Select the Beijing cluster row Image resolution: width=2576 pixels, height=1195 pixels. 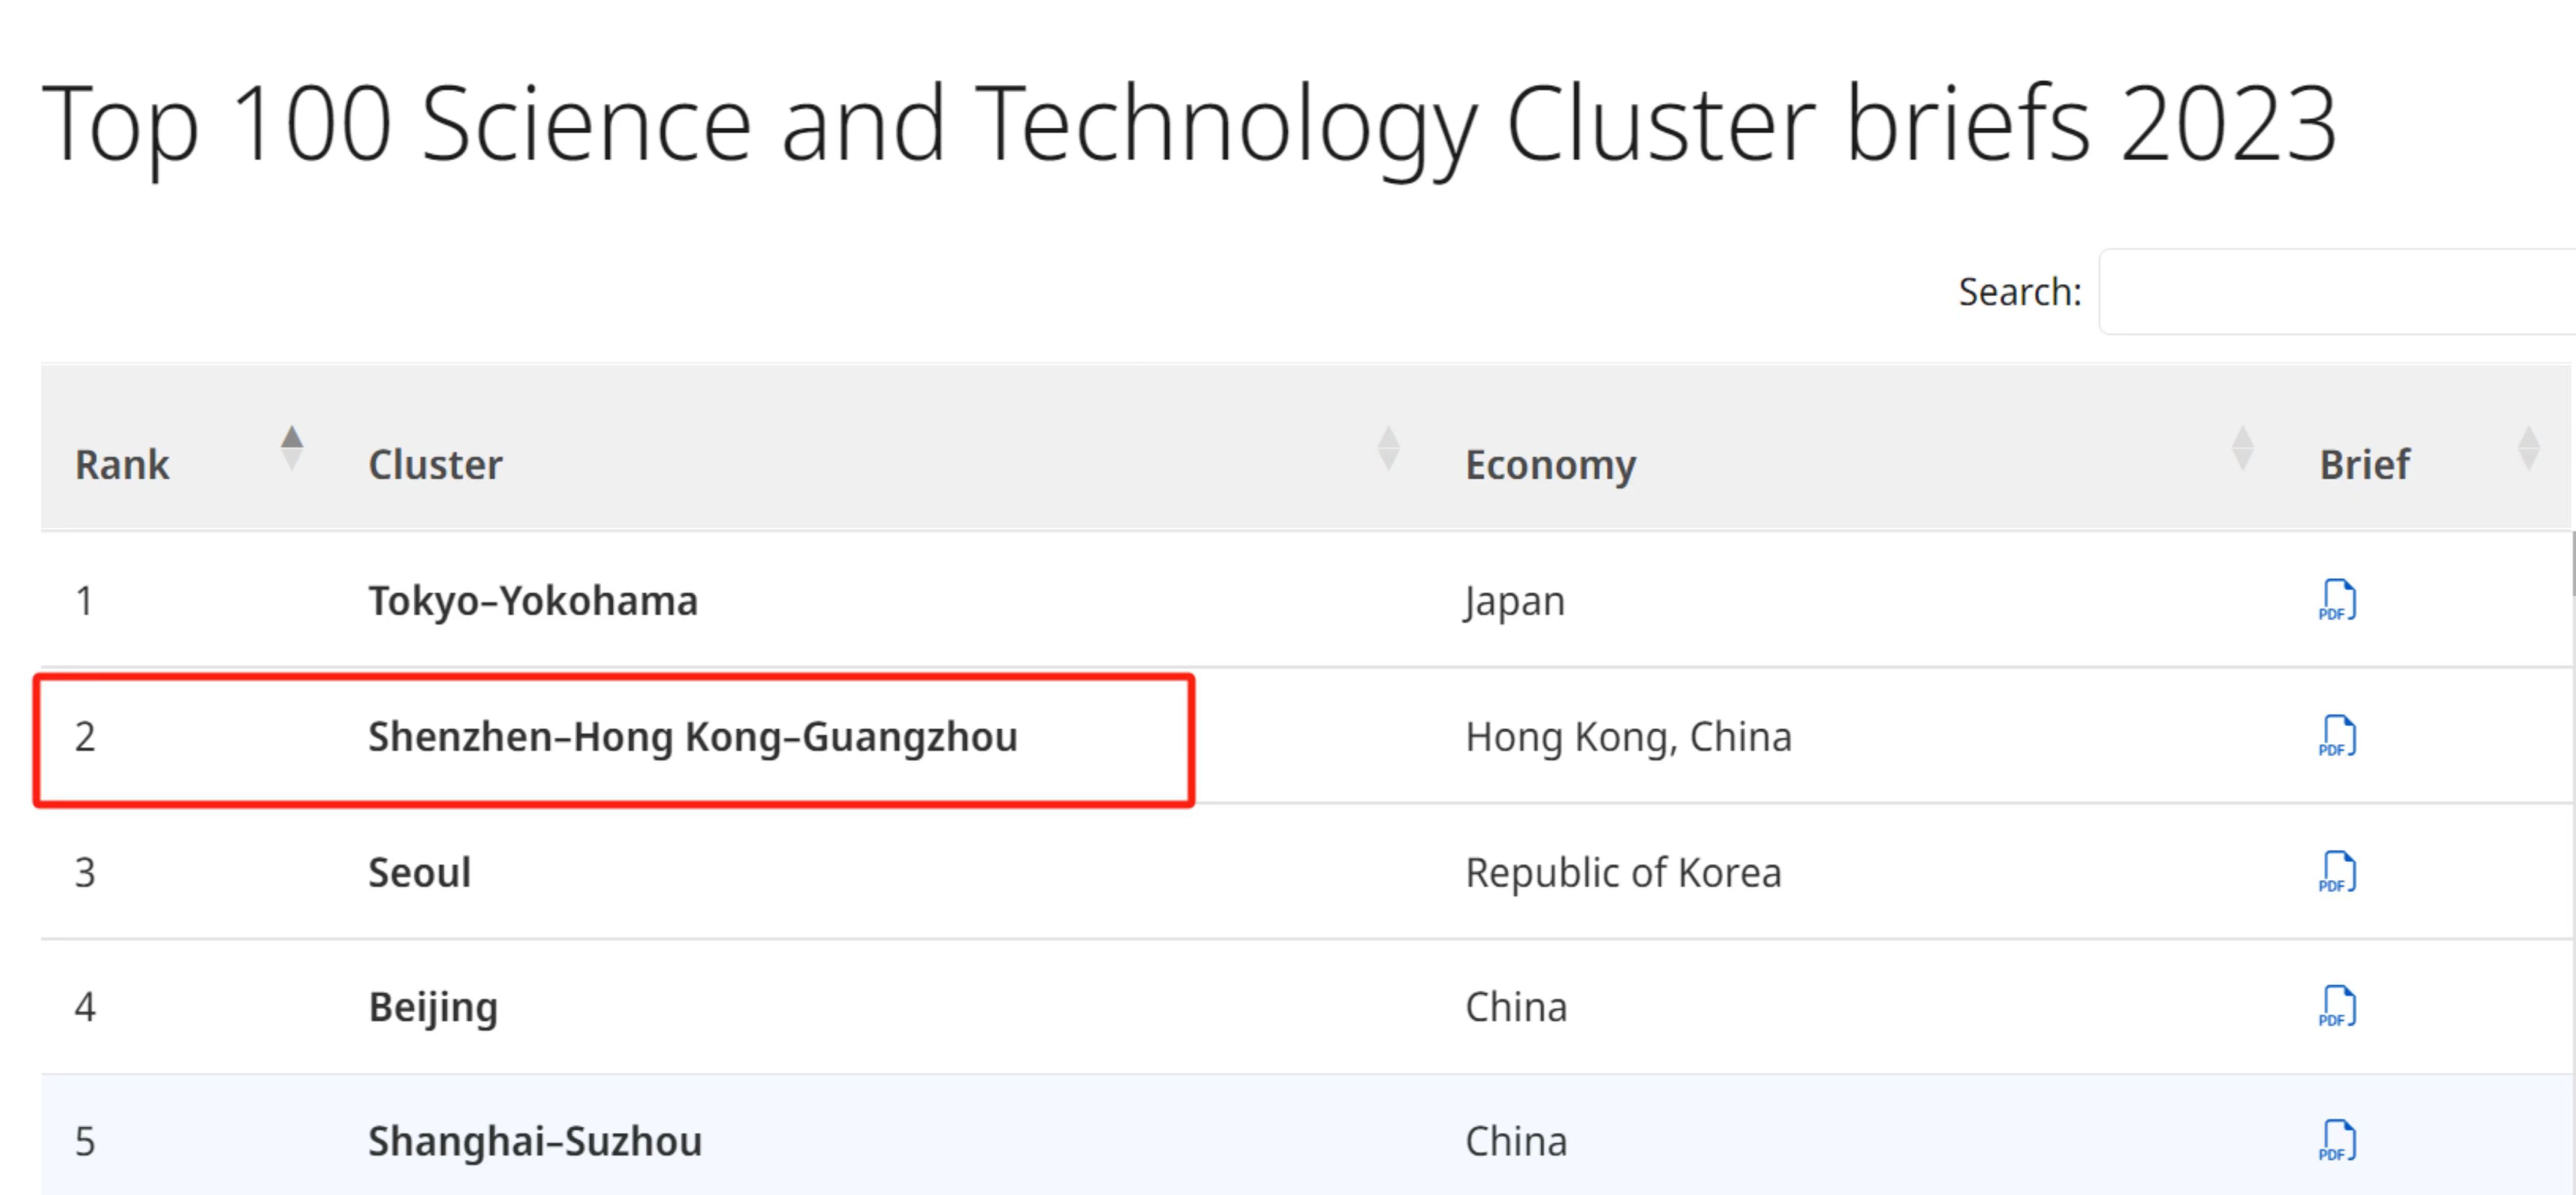click(1305, 1006)
